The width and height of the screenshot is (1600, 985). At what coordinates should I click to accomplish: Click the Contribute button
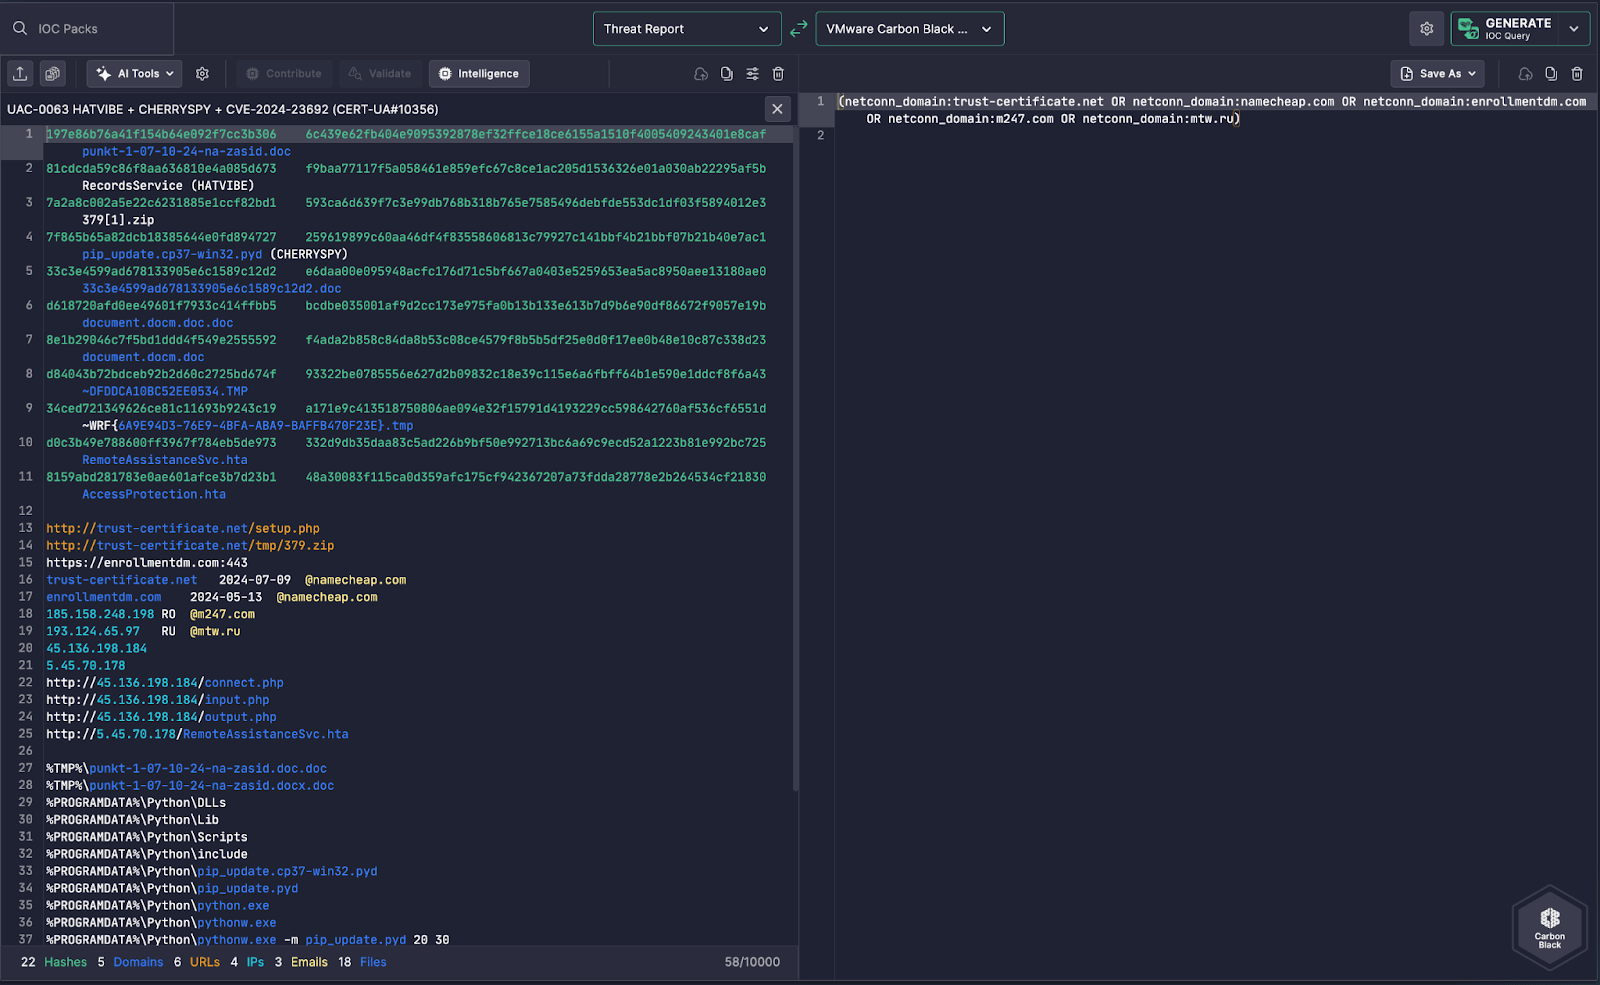tap(284, 73)
